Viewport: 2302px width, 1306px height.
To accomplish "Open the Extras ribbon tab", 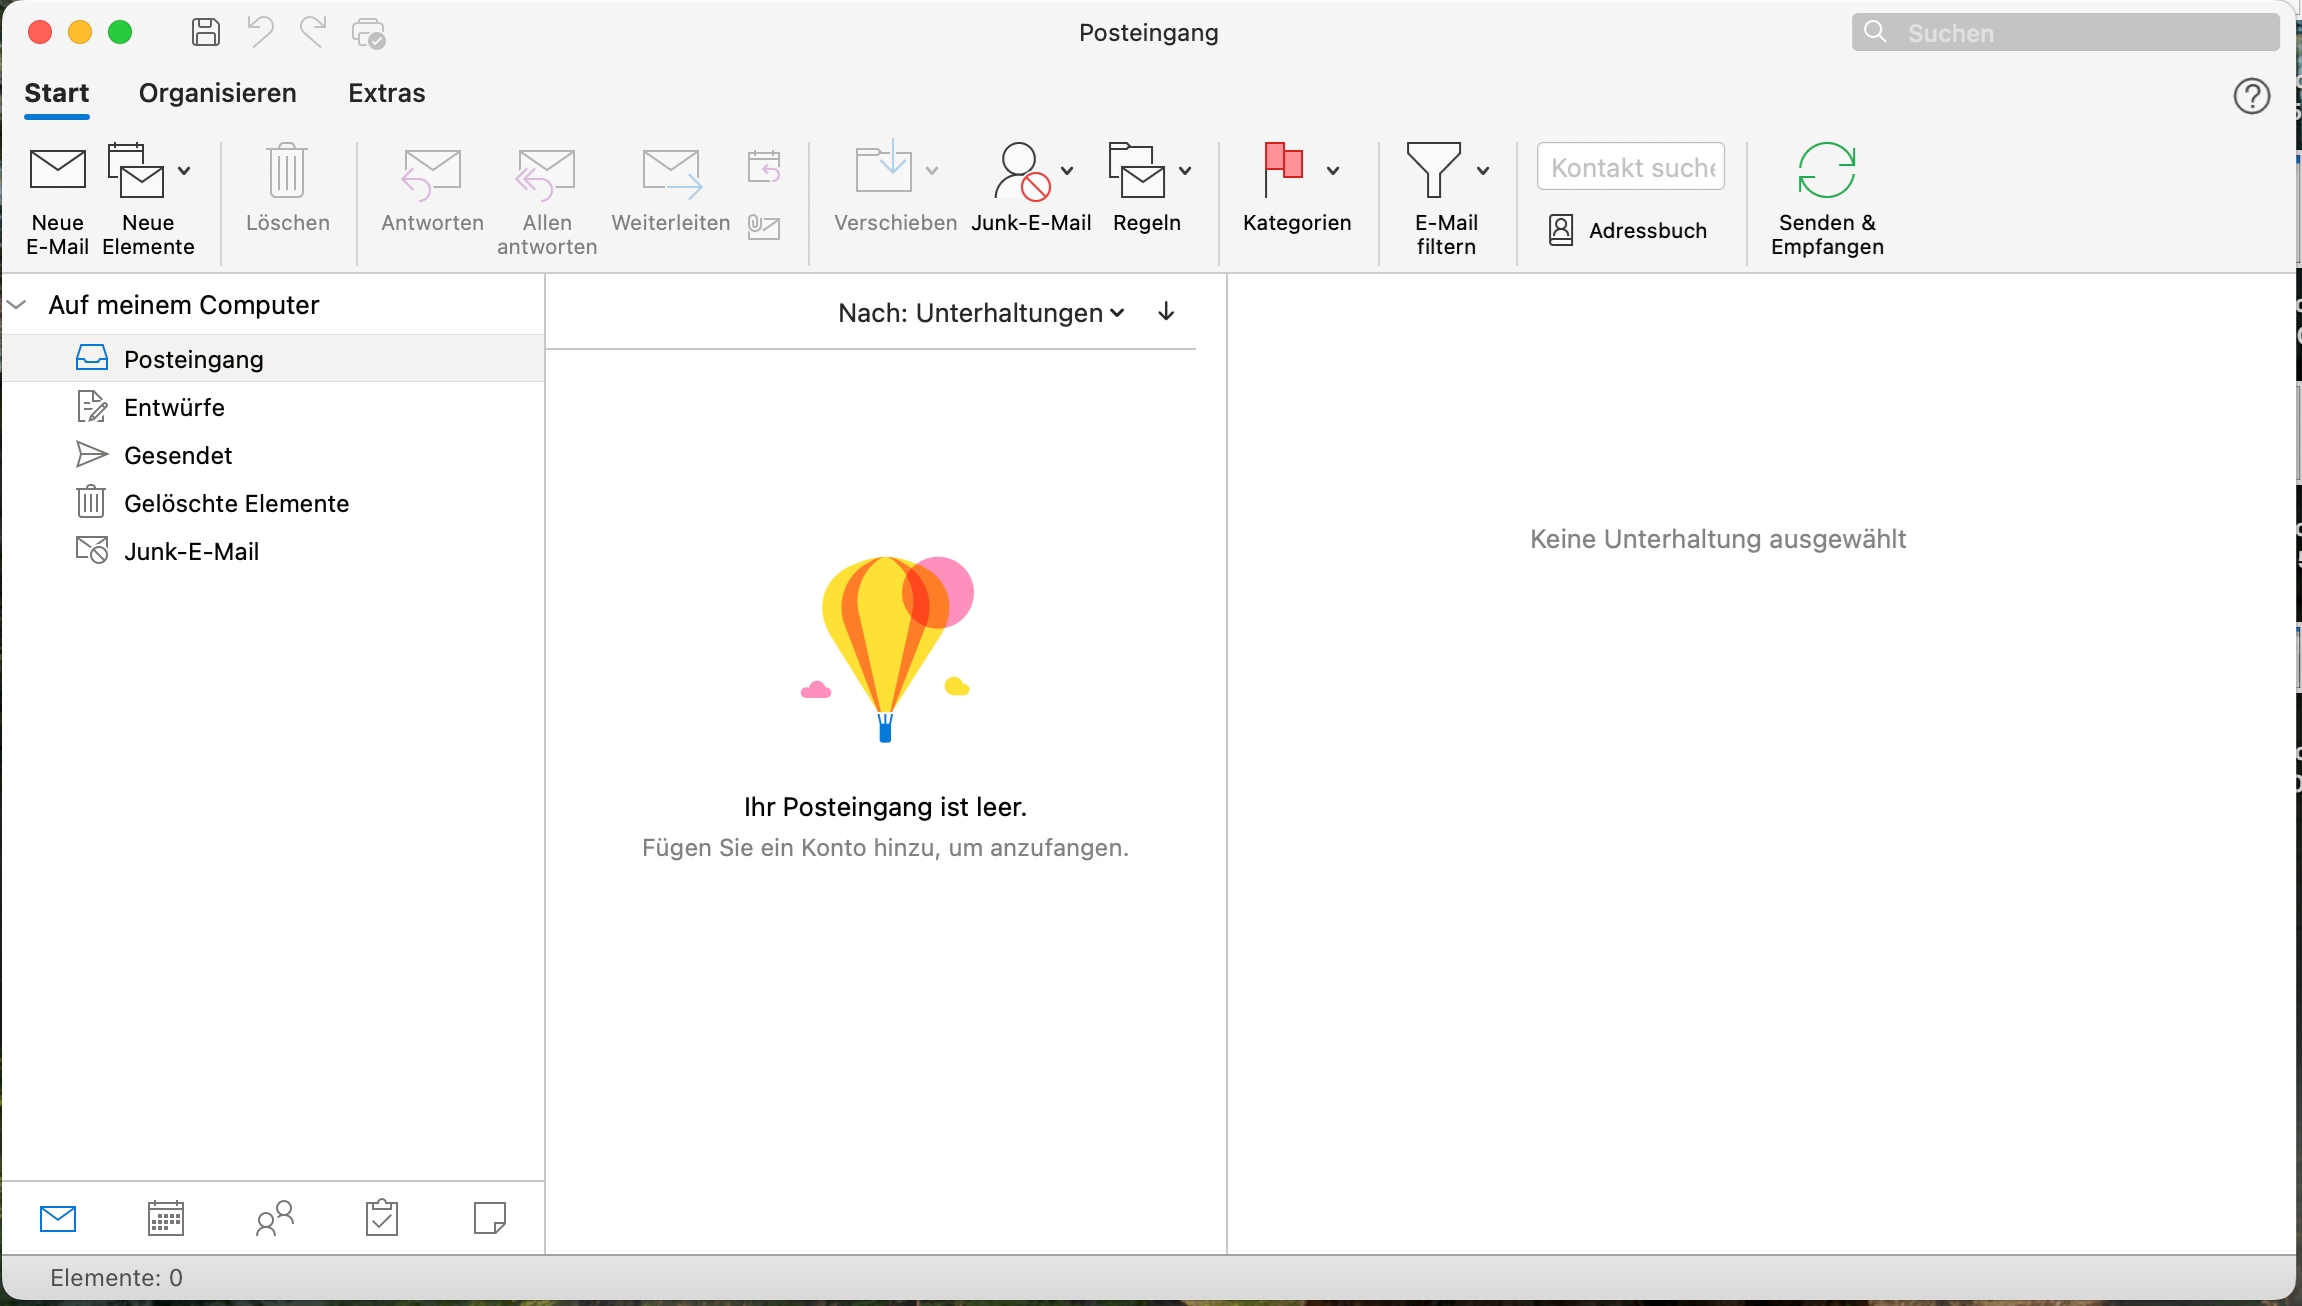I will pos(386,93).
